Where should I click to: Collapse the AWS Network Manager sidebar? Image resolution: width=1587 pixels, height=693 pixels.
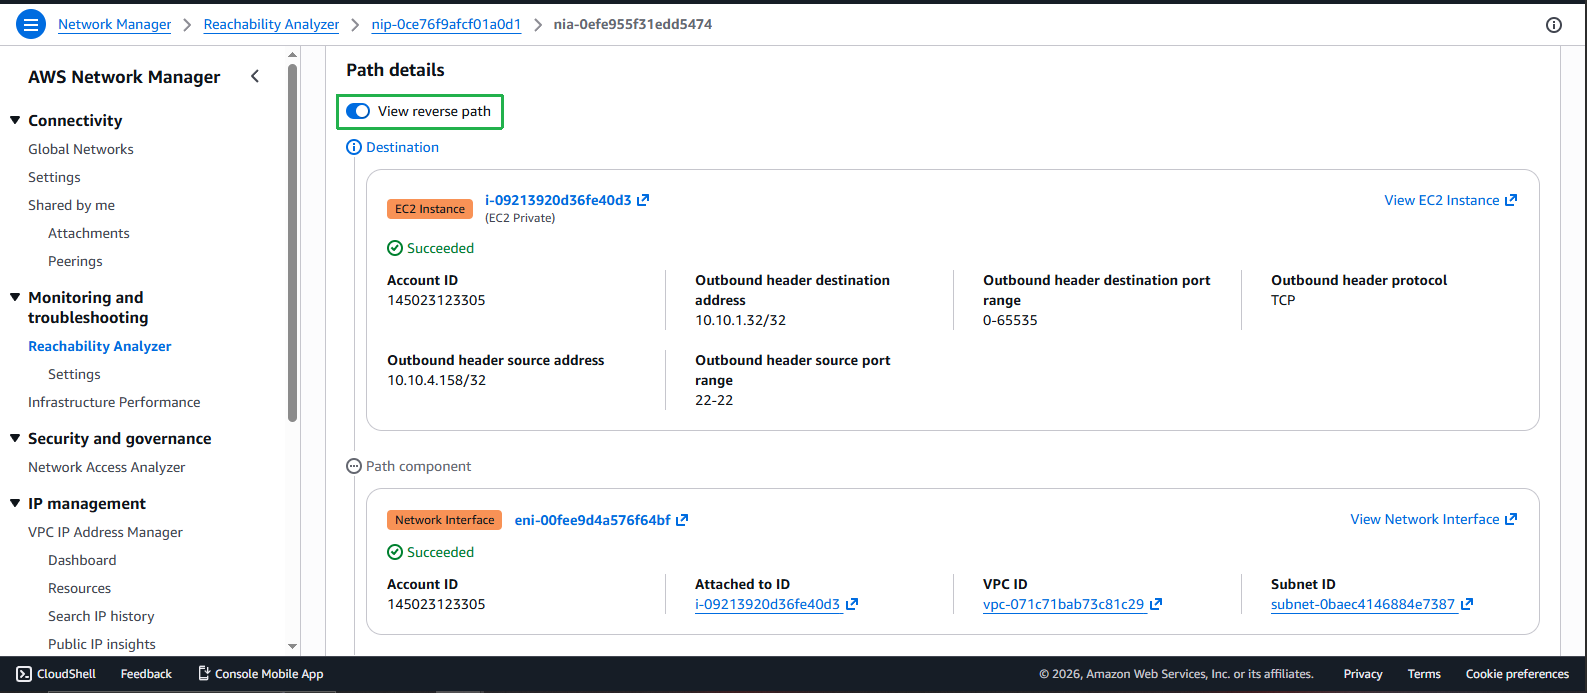tap(255, 77)
